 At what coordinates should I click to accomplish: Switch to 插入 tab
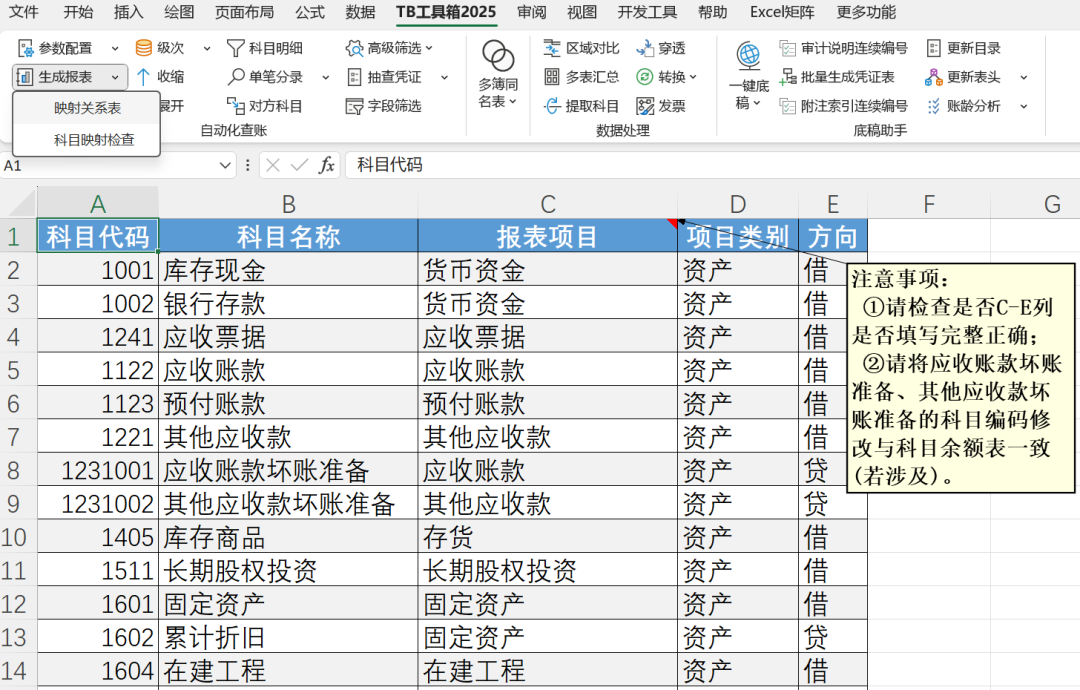click(x=128, y=12)
